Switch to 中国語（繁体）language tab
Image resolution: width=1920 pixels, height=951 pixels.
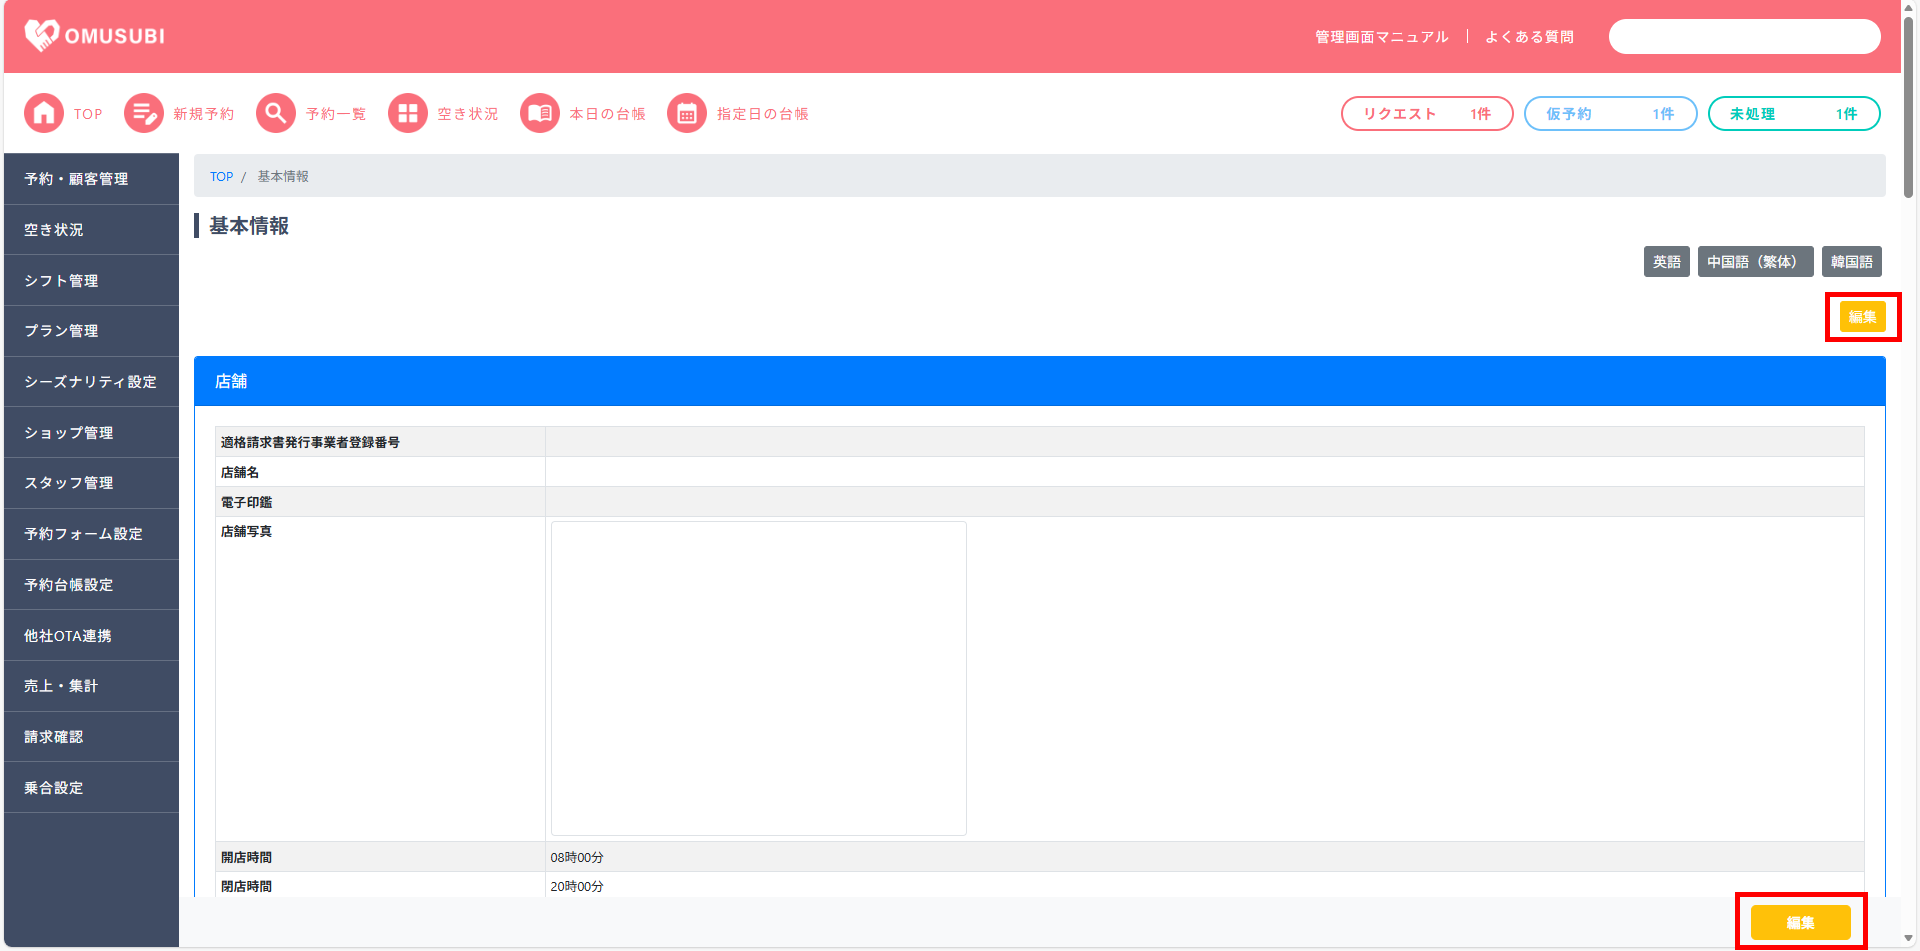1755,262
